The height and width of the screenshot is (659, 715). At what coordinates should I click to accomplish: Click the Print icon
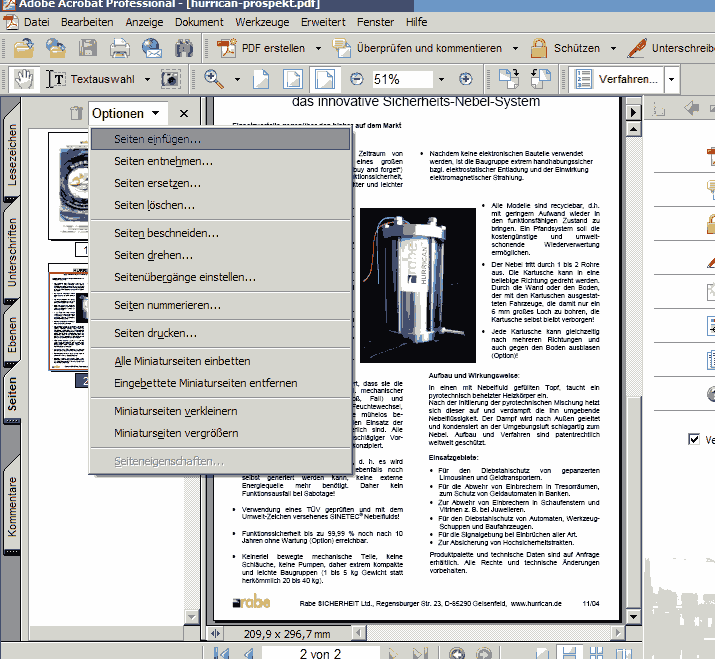pyautogui.click(x=119, y=48)
